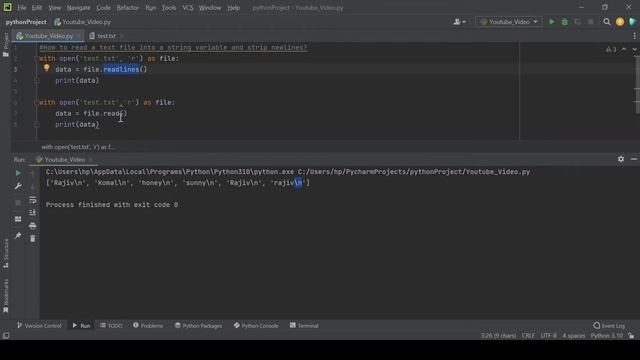Select Python 3.10 interpreter in status bar
The width and height of the screenshot is (640, 360).
[x=607, y=336]
